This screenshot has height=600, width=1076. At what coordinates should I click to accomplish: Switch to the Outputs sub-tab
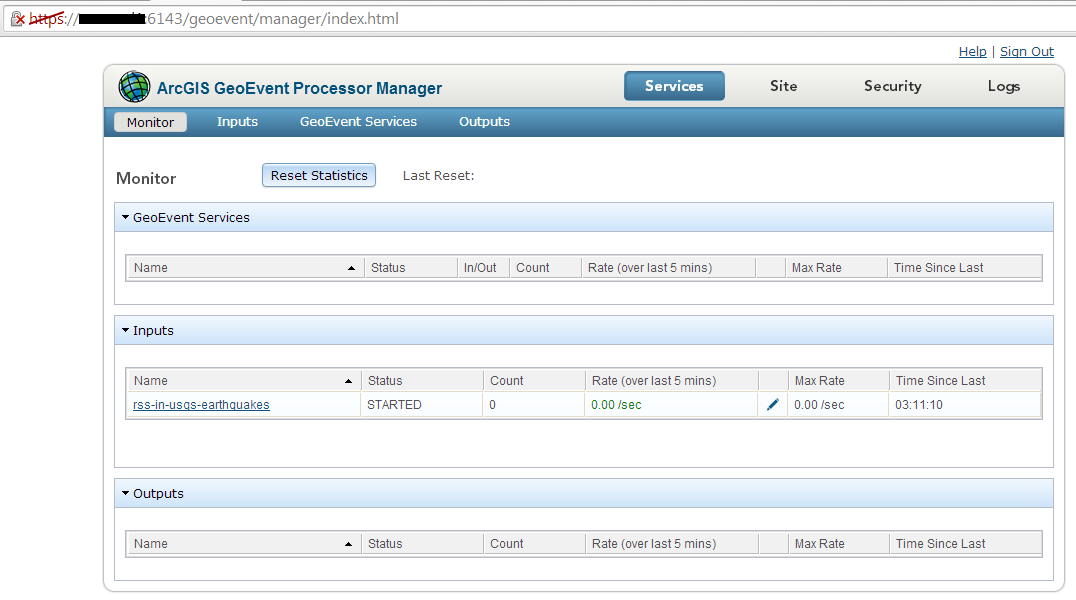coord(484,122)
